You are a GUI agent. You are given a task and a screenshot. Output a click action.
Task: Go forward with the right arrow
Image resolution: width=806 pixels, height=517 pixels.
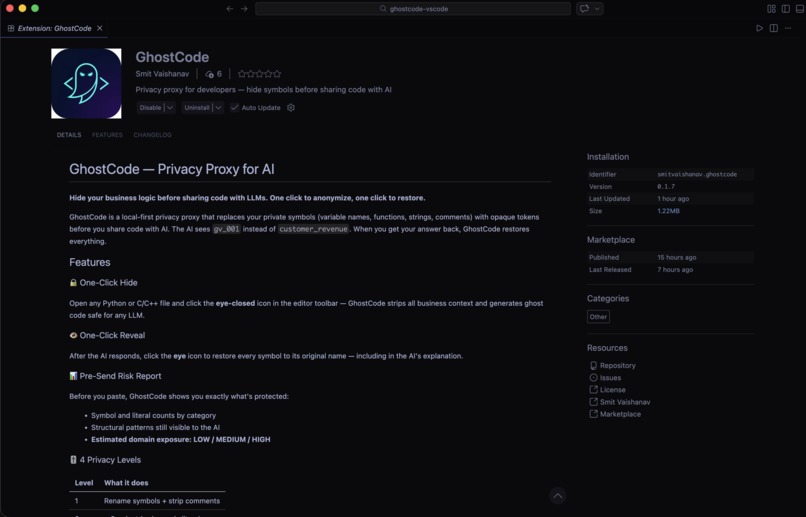244,9
